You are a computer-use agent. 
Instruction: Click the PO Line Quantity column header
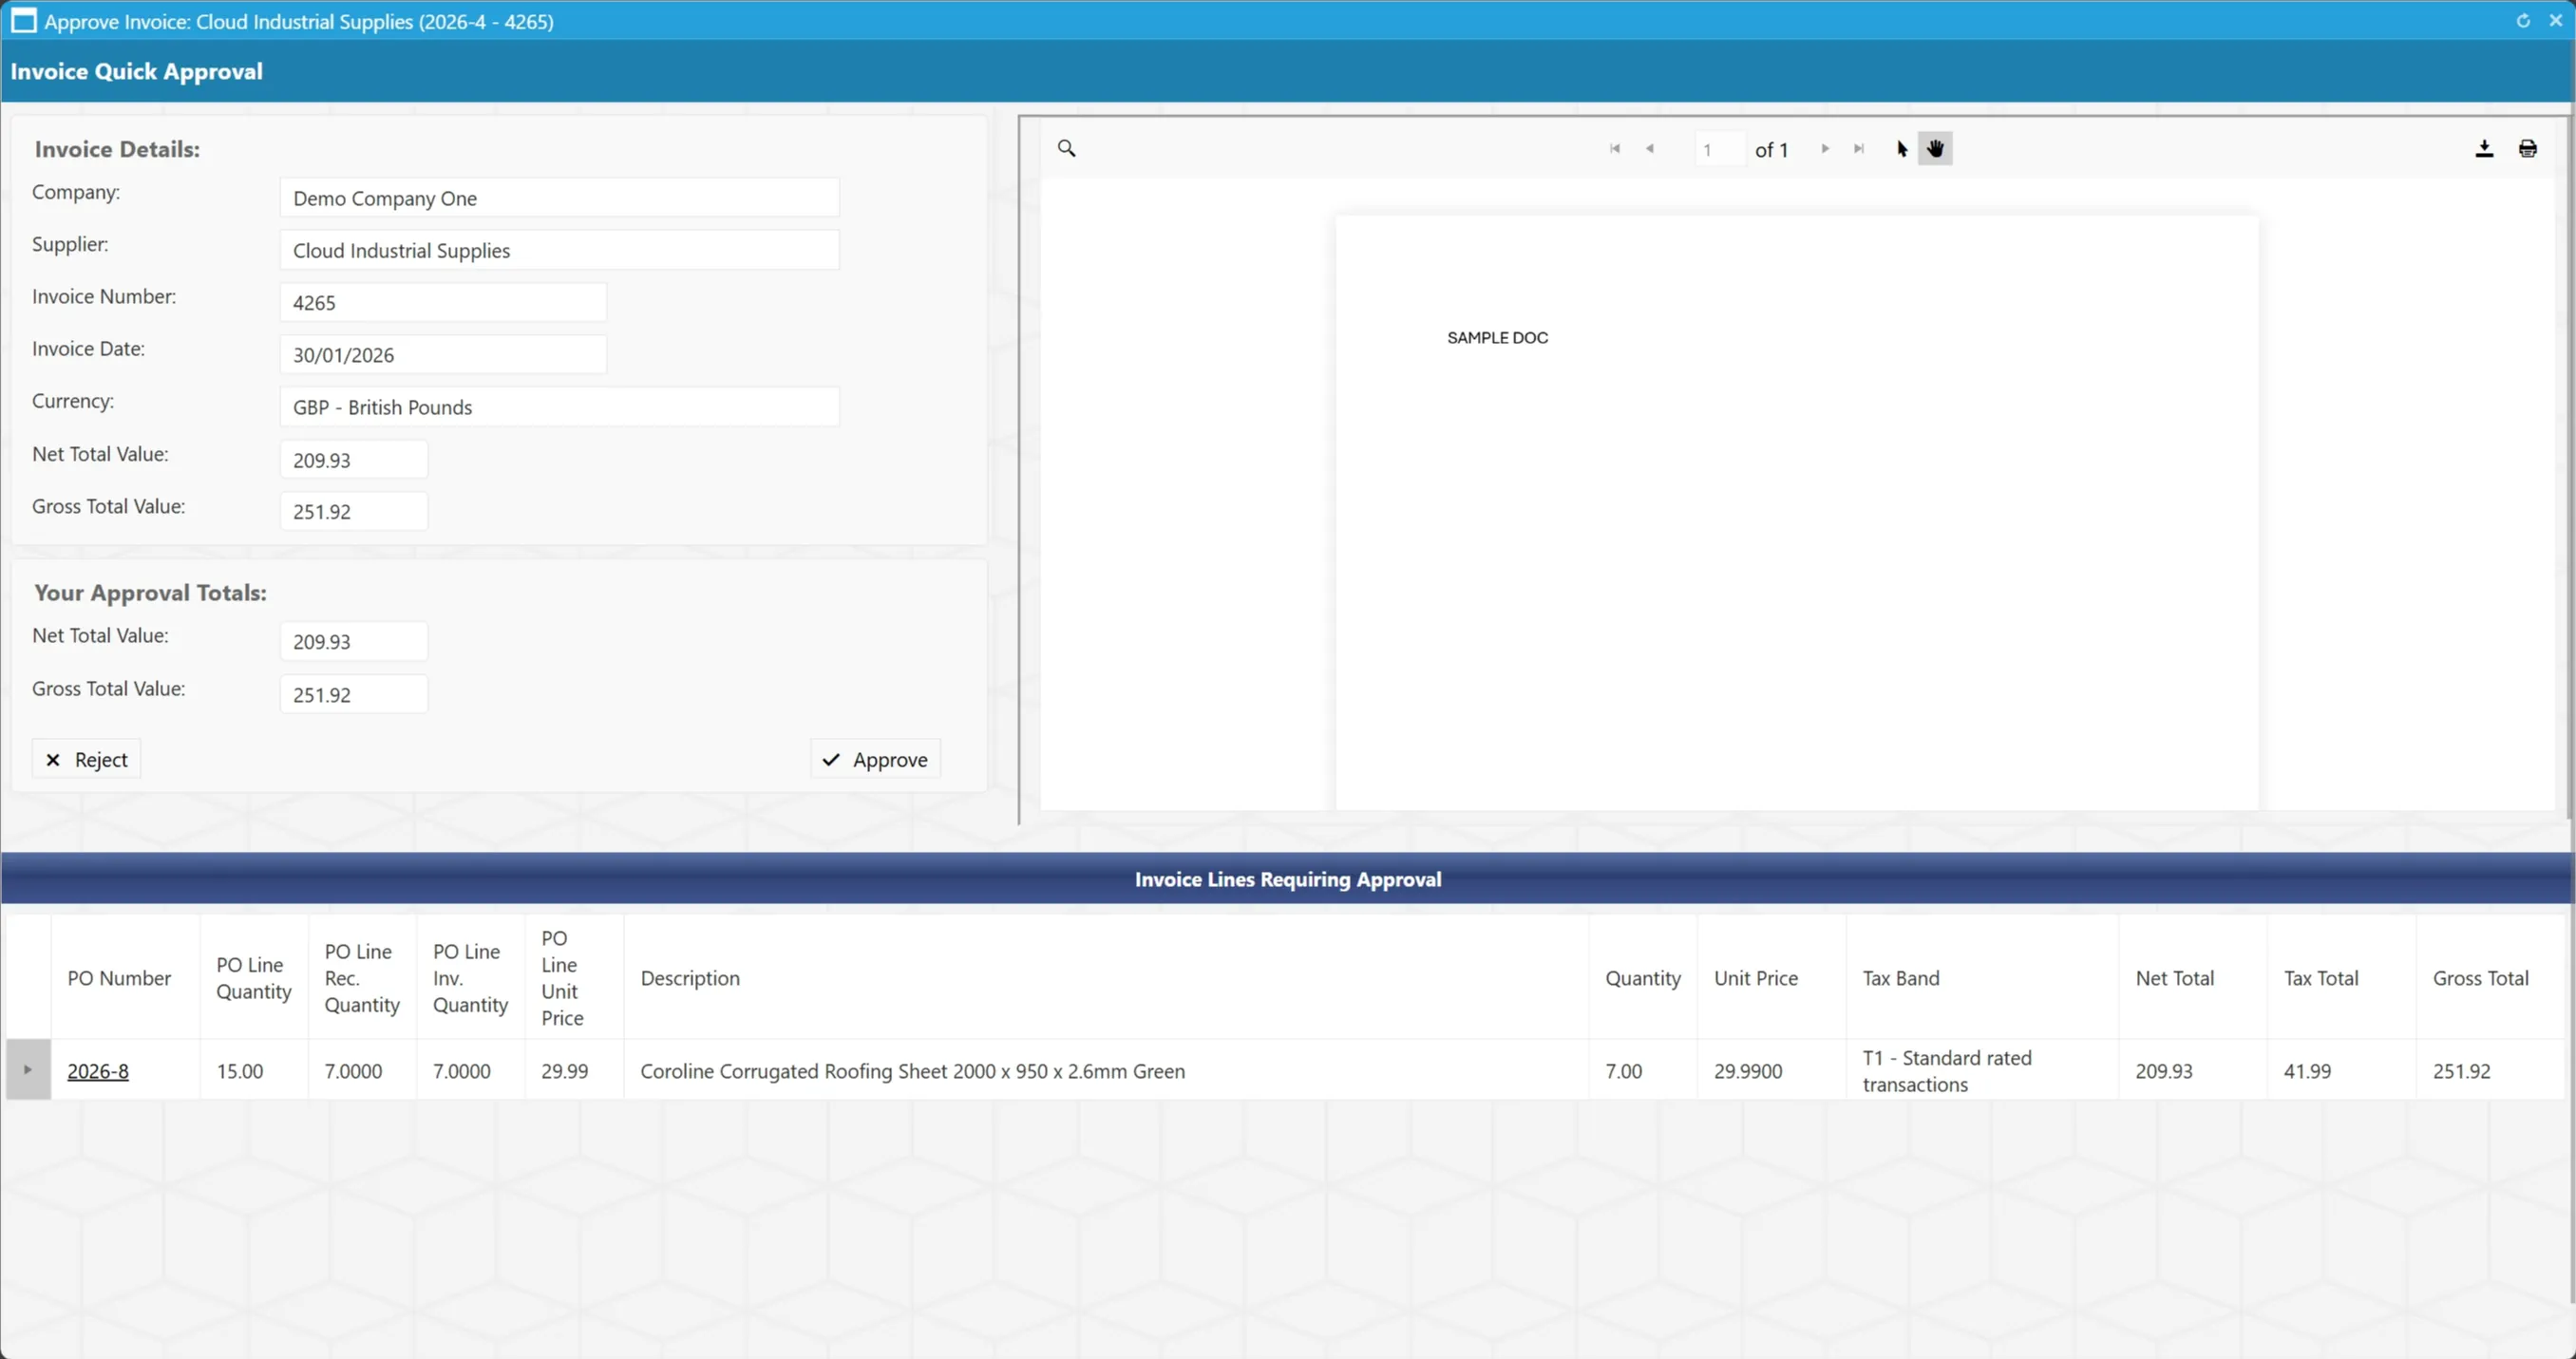pyautogui.click(x=254, y=978)
